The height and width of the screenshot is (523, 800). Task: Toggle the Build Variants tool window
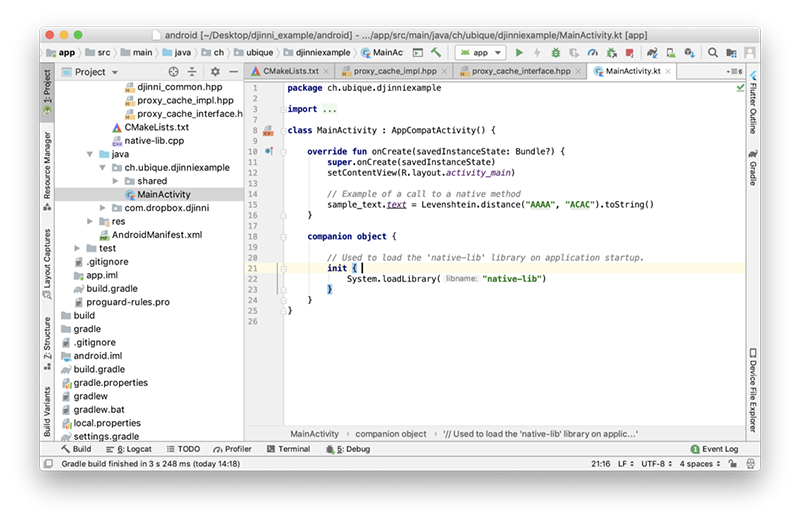point(47,411)
